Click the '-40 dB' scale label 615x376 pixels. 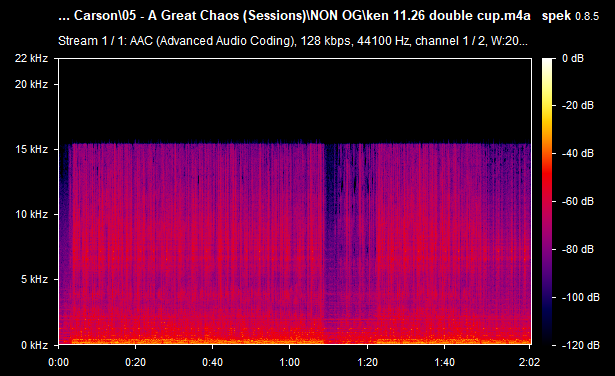[x=578, y=153]
